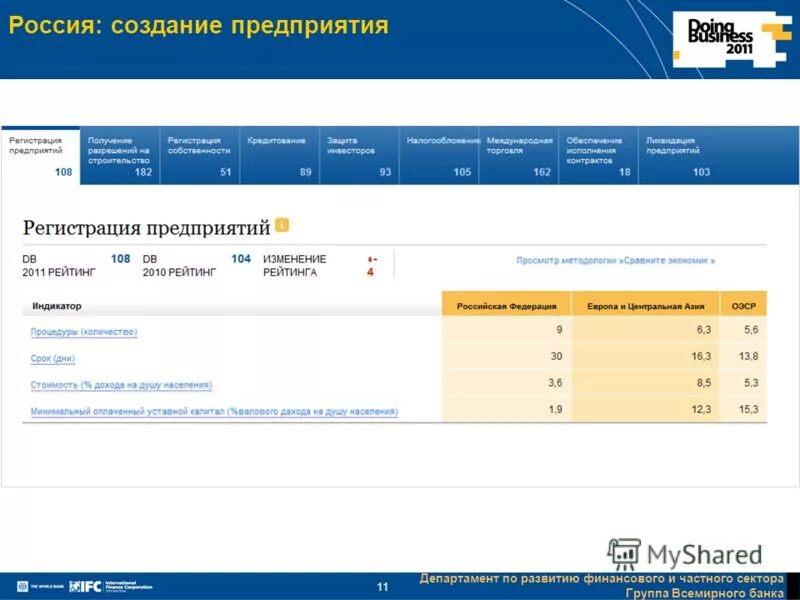Click Europe and Central Asia procedures value 6,3
The height and width of the screenshot is (600, 800).
point(704,330)
